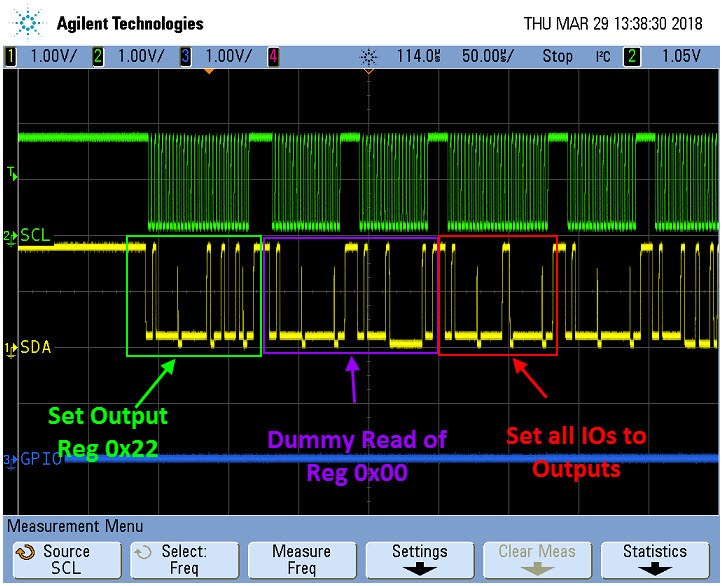The width and height of the screenshot is (723, 586).
Task: Click the hollow time reference marker at center top
Action: (x=368, y=71)
